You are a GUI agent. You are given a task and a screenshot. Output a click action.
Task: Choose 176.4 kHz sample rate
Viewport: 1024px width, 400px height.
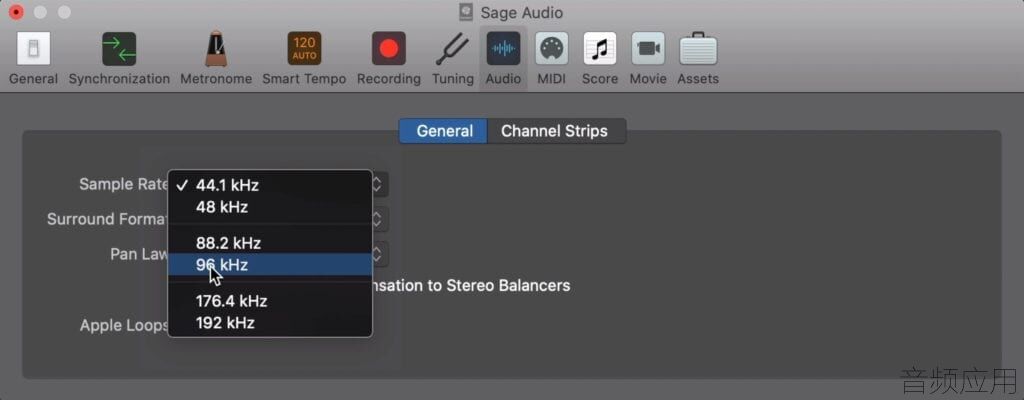pyautogui.click(x=270, y=301)
